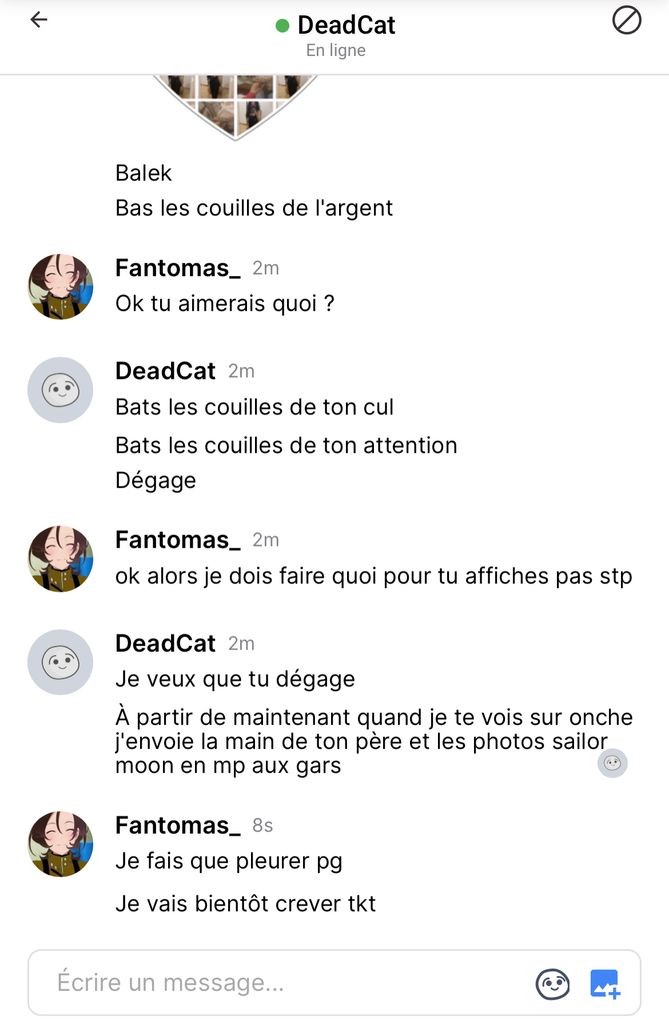
Task: Select the message 'Dégage'
Action: [155, 481]
